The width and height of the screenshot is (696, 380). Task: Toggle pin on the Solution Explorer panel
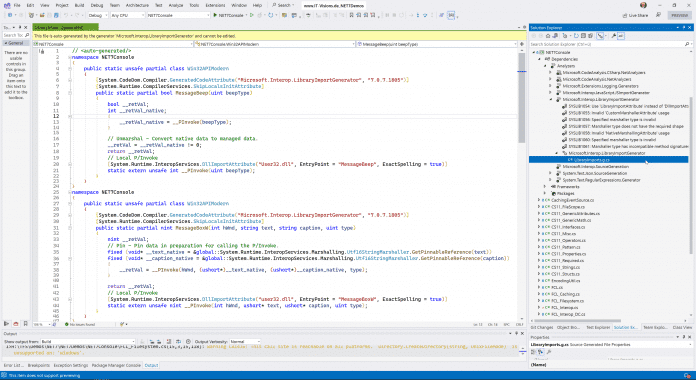[x=684, y=28]
